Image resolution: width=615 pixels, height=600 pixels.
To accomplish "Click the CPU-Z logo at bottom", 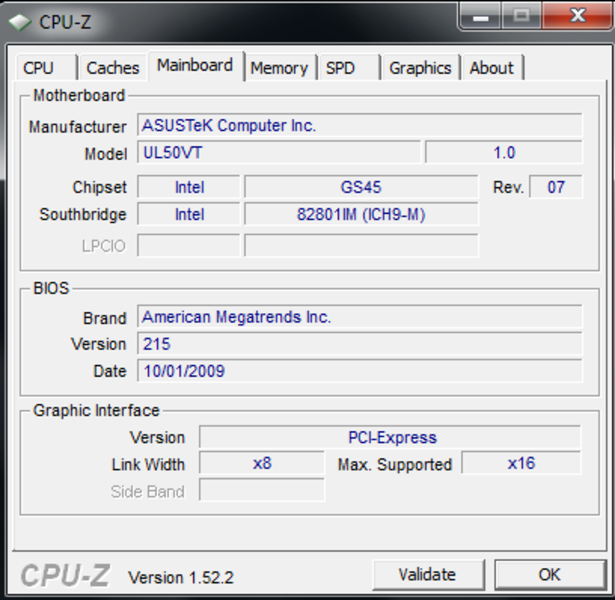I will 65,576.
